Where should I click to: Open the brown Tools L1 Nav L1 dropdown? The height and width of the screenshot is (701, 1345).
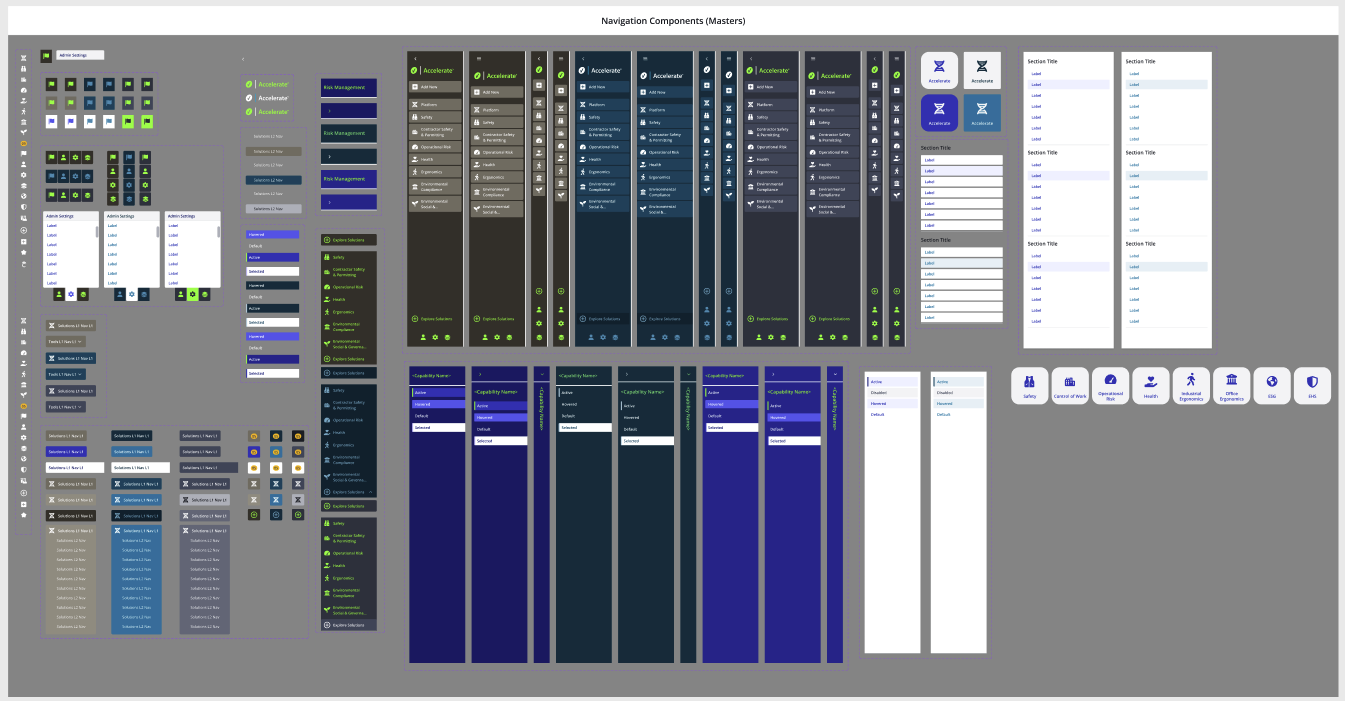pyautogui.click(x=65, y=341)
